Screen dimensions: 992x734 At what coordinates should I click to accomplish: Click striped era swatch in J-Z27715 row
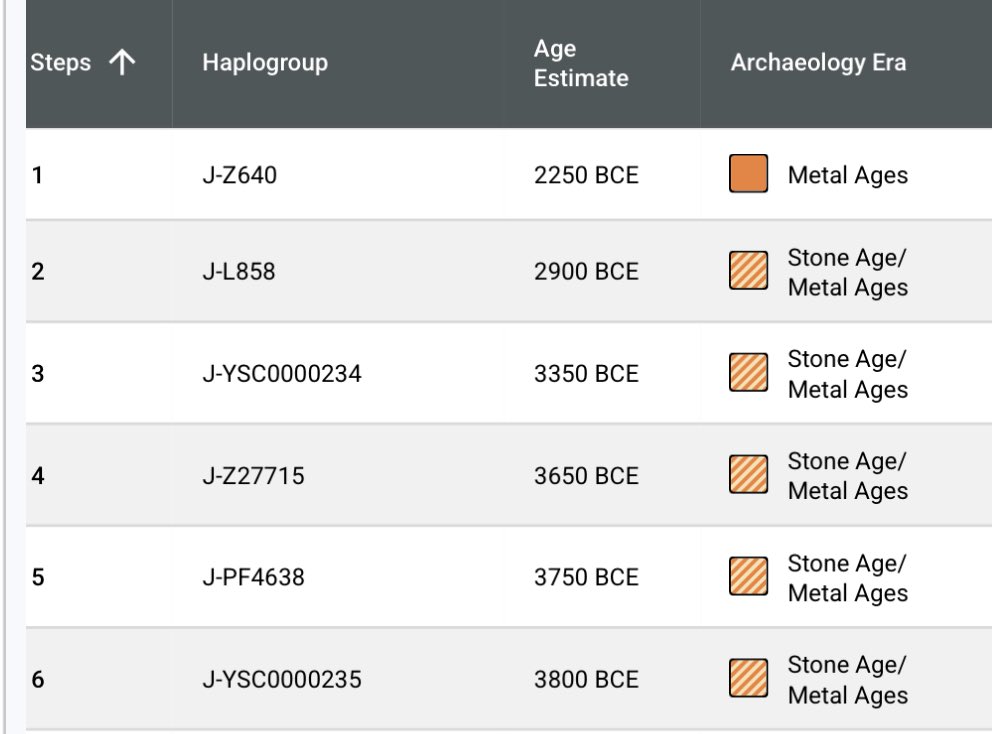coord(749,476)
